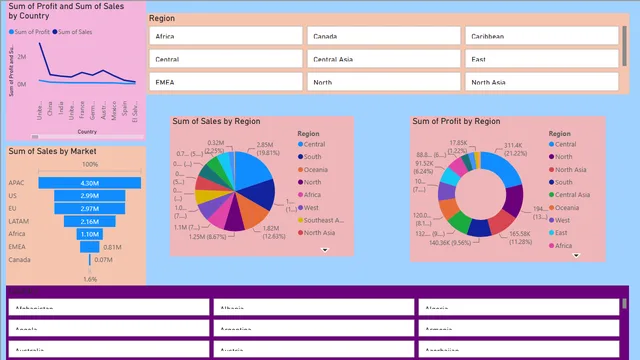
Task: Select Caribbean in the Region slicer
Action: point(542,36)
